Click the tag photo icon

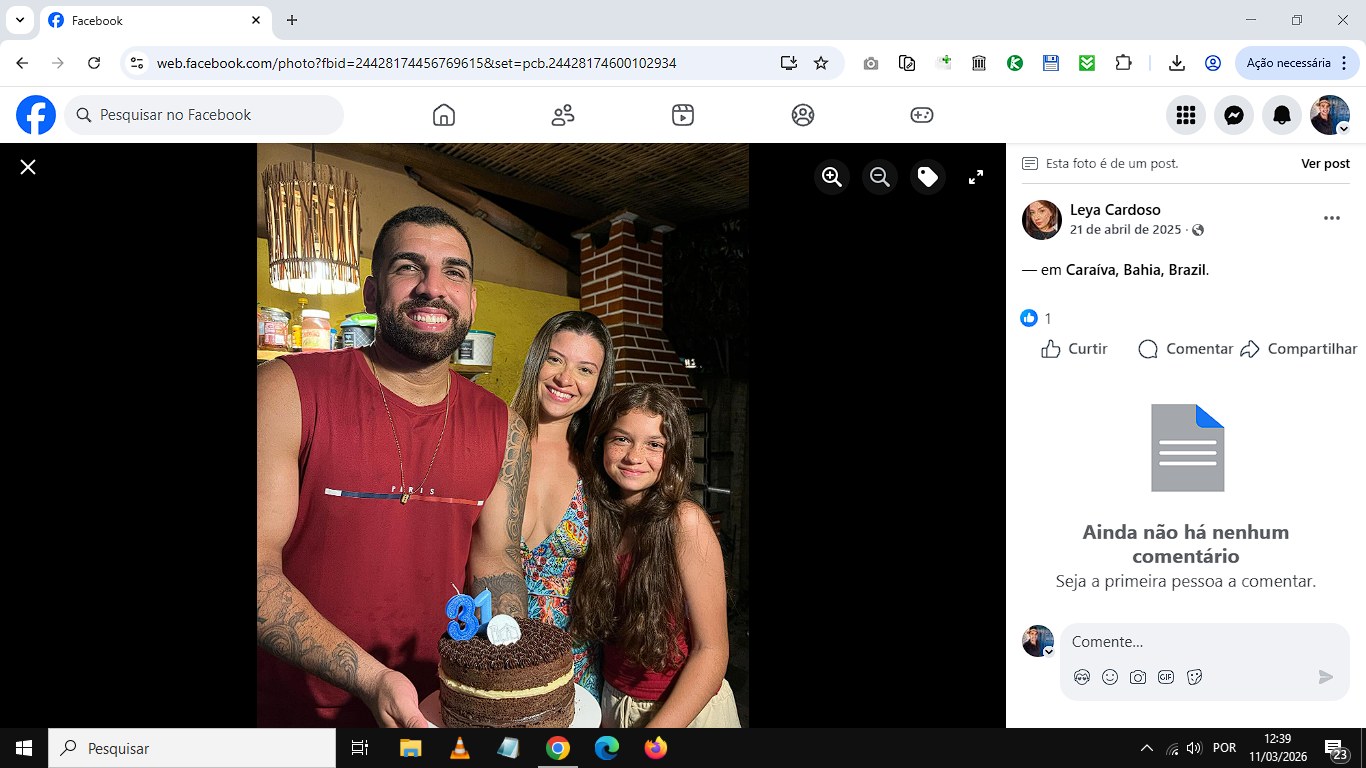[x=928, y=177]
